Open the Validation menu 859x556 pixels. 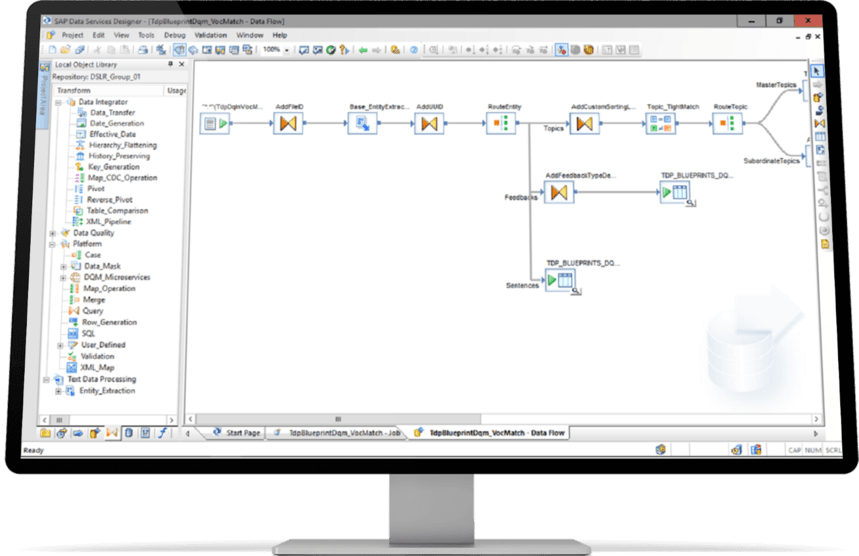tap(211, 35)
